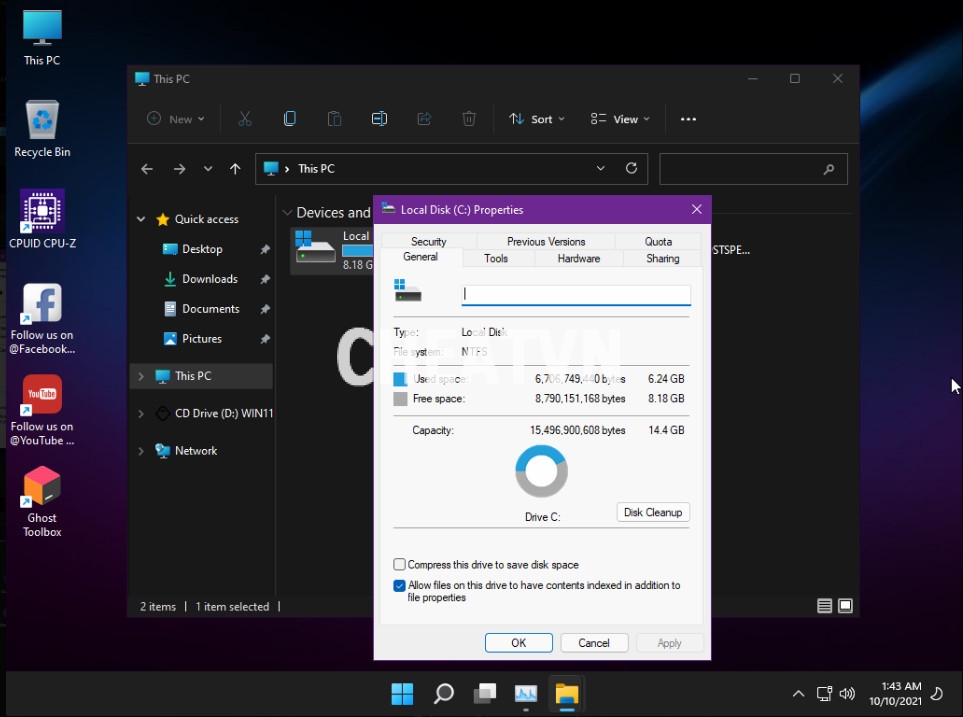Click the Refresh icon beside address bar
The height and width of the screenshot is (717, 963).
(x=631, y=169)
